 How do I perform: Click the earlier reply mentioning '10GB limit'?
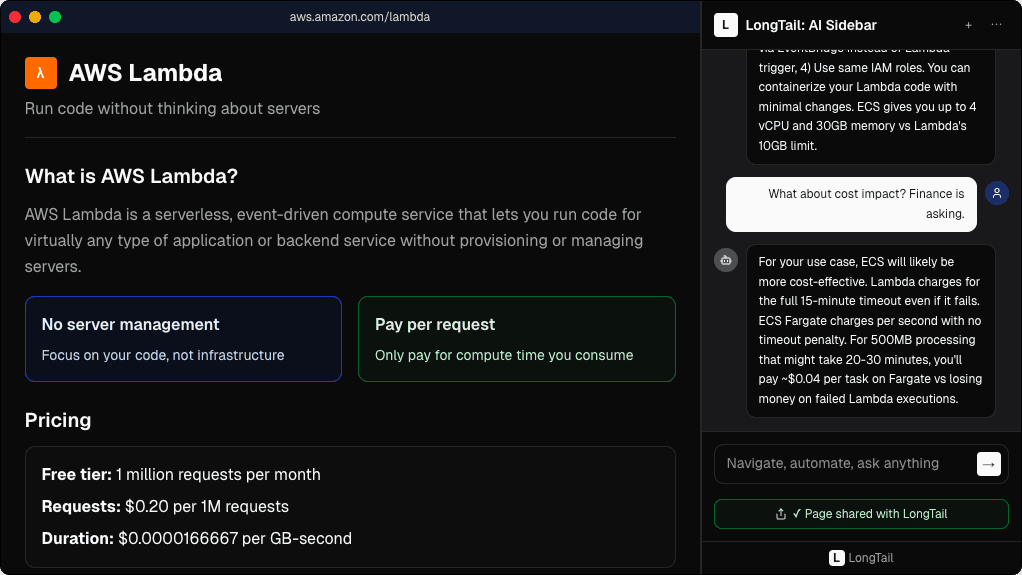pos(871,106)
